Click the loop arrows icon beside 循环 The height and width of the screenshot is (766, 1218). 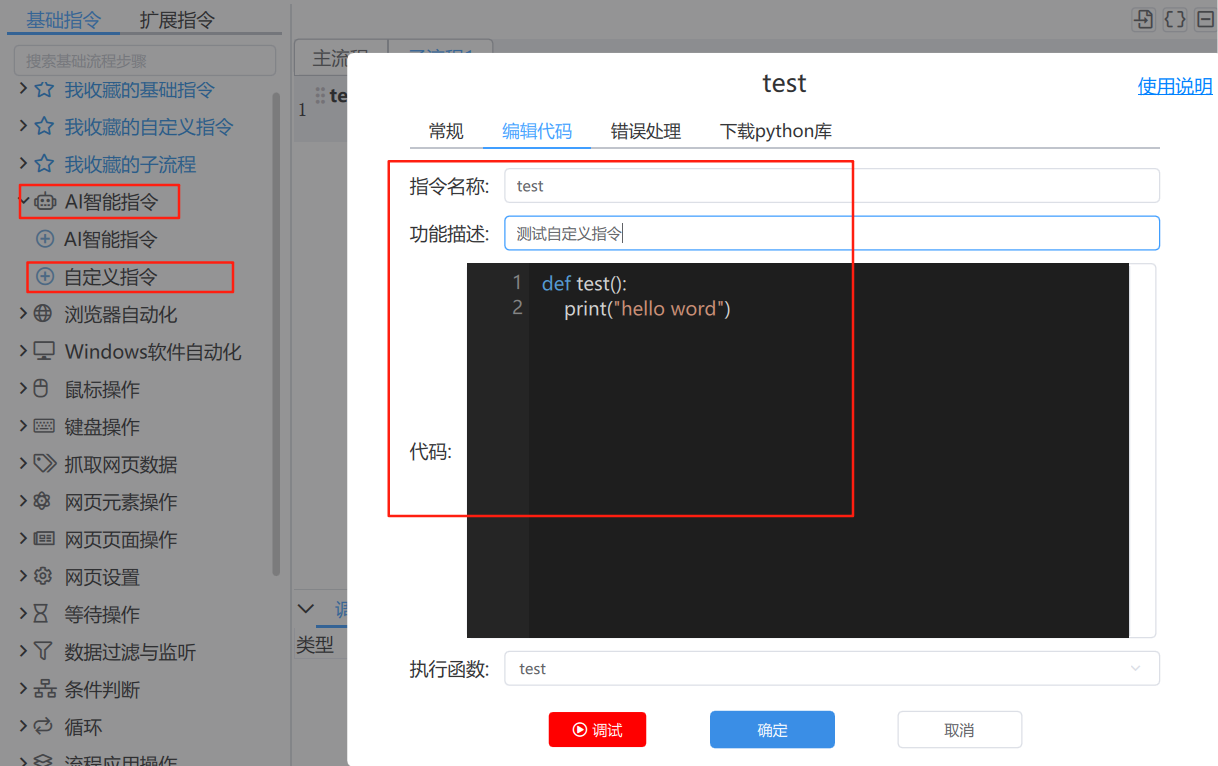point(43,726)
